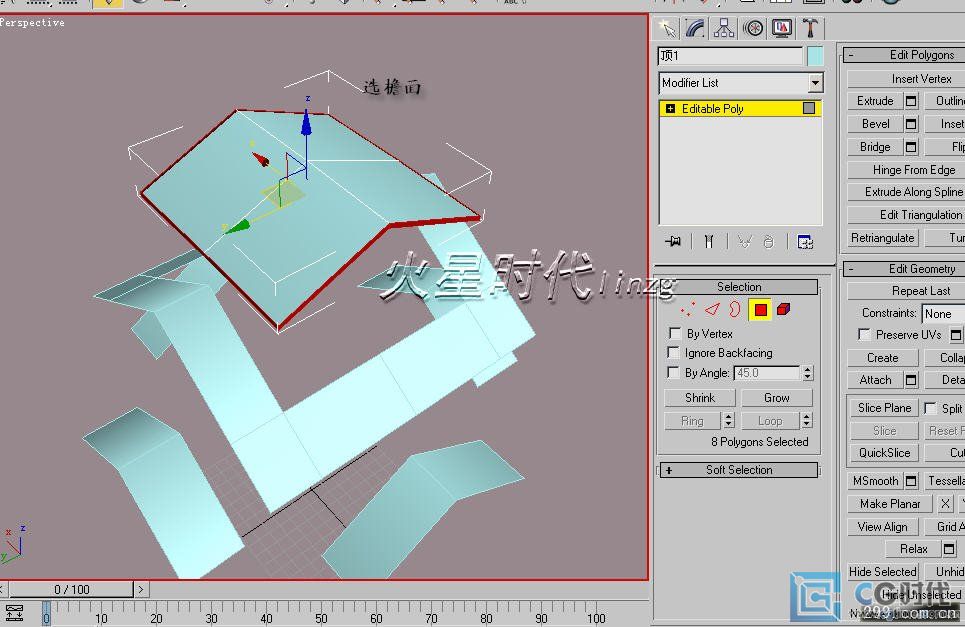
Task: Click the By Angle value field
Action: point(767,373)
